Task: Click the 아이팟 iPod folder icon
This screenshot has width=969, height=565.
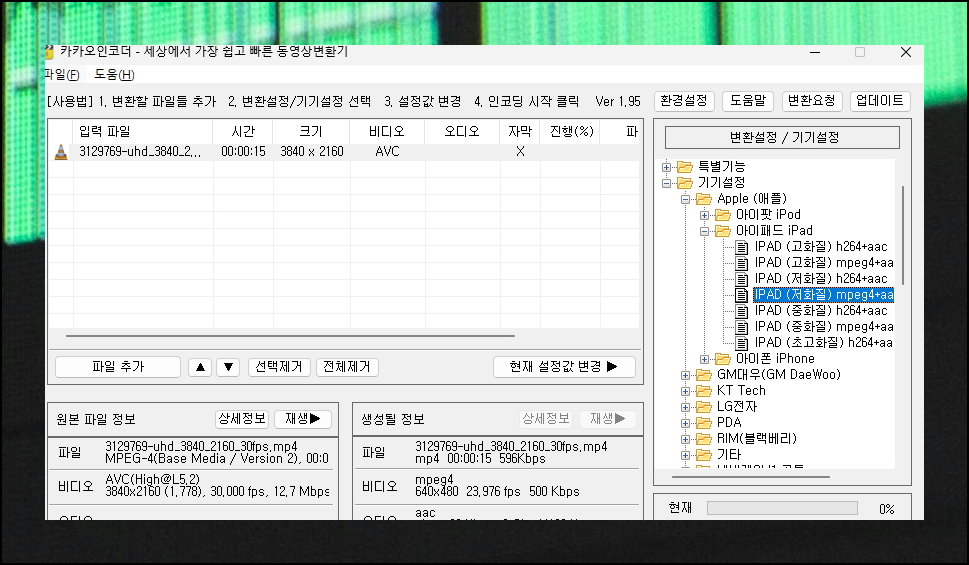Action: [722, 215]
